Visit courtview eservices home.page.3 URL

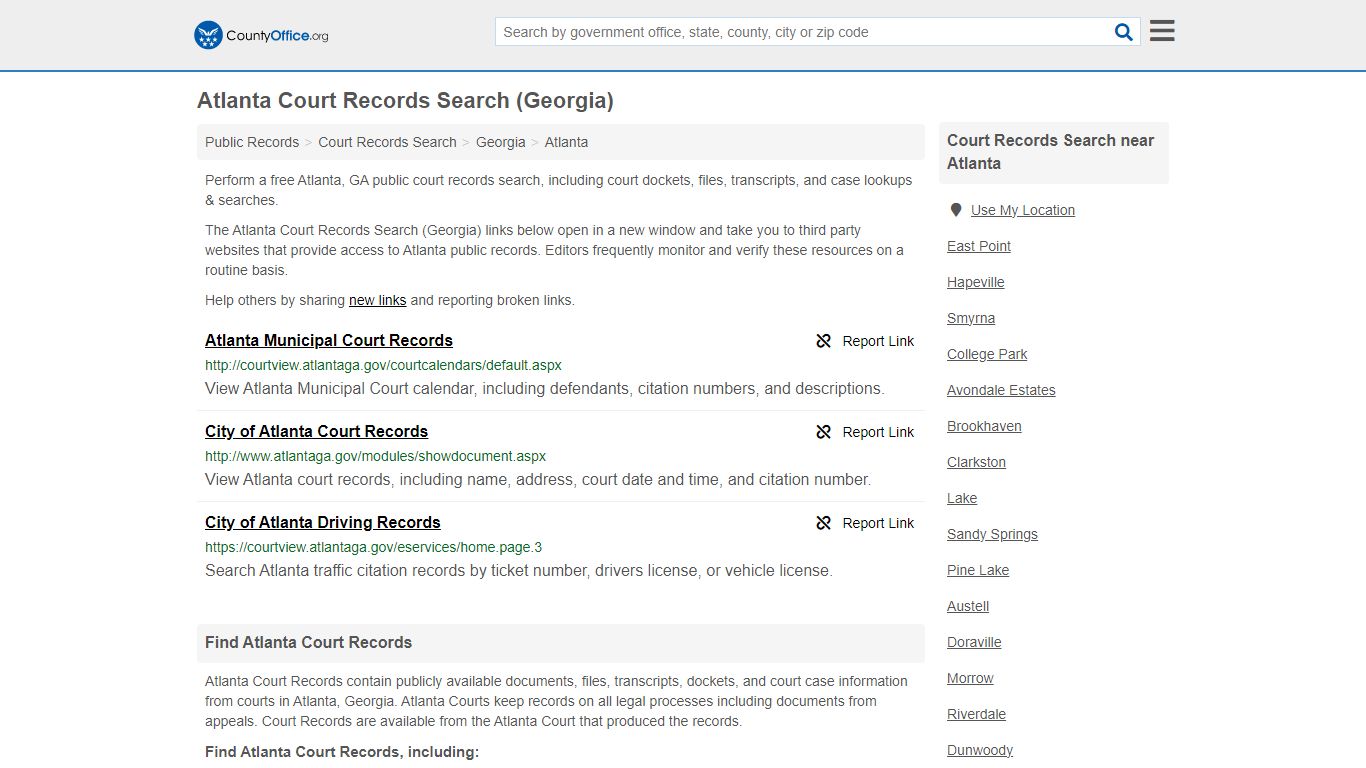(x=373, y=547)
